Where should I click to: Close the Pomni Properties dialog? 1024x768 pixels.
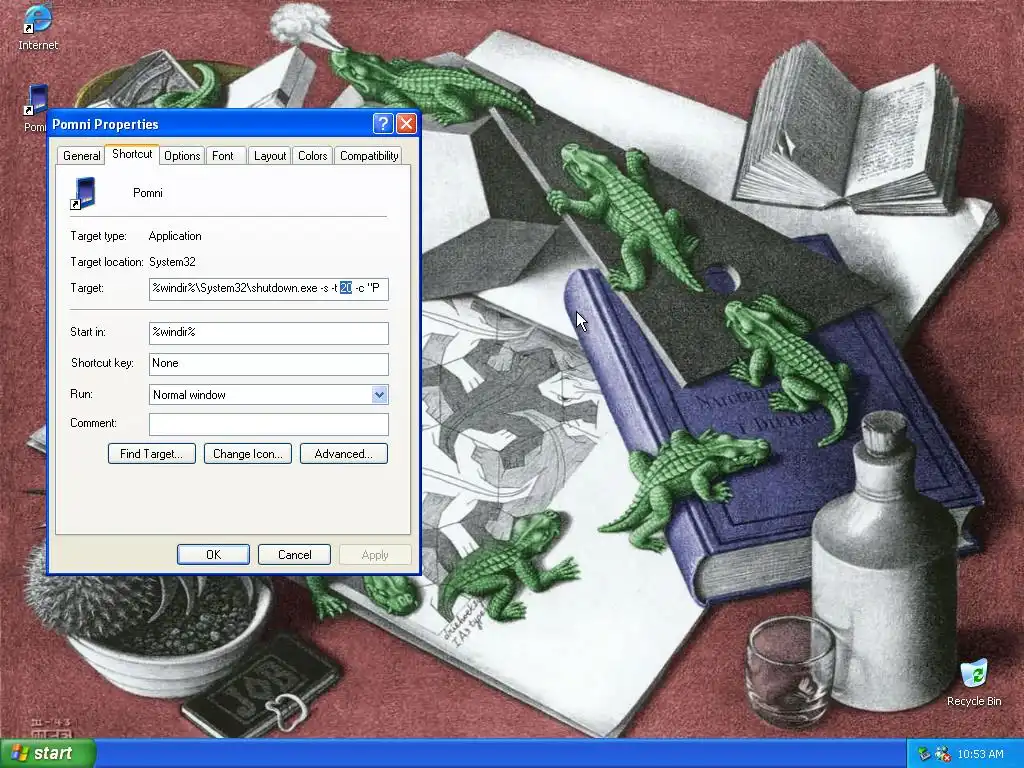[x=406, y=123]
